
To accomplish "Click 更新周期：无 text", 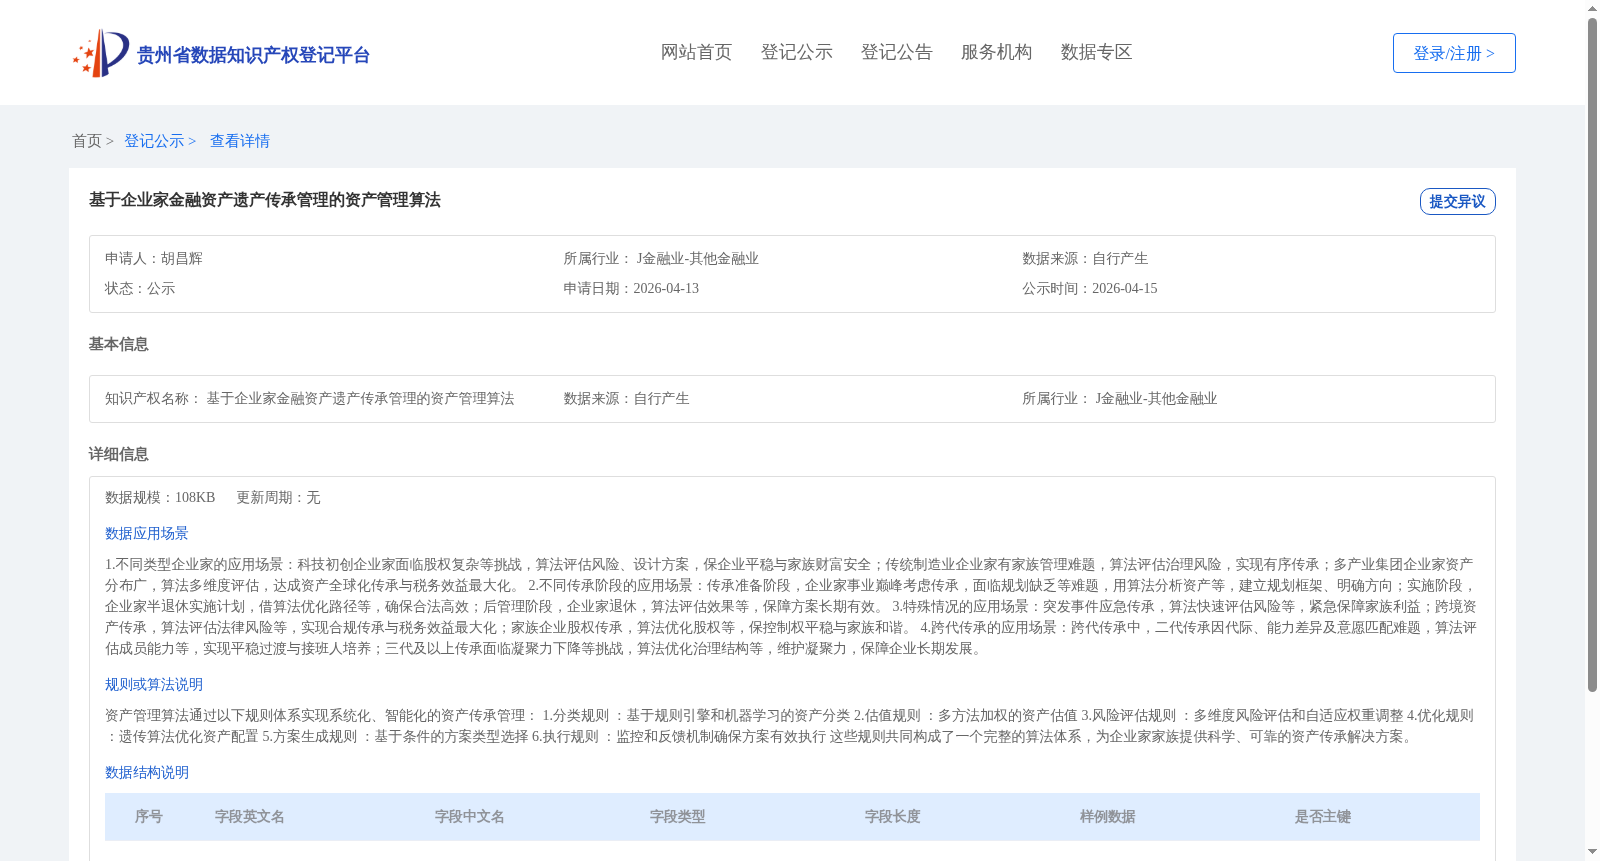I will (278, 497).
